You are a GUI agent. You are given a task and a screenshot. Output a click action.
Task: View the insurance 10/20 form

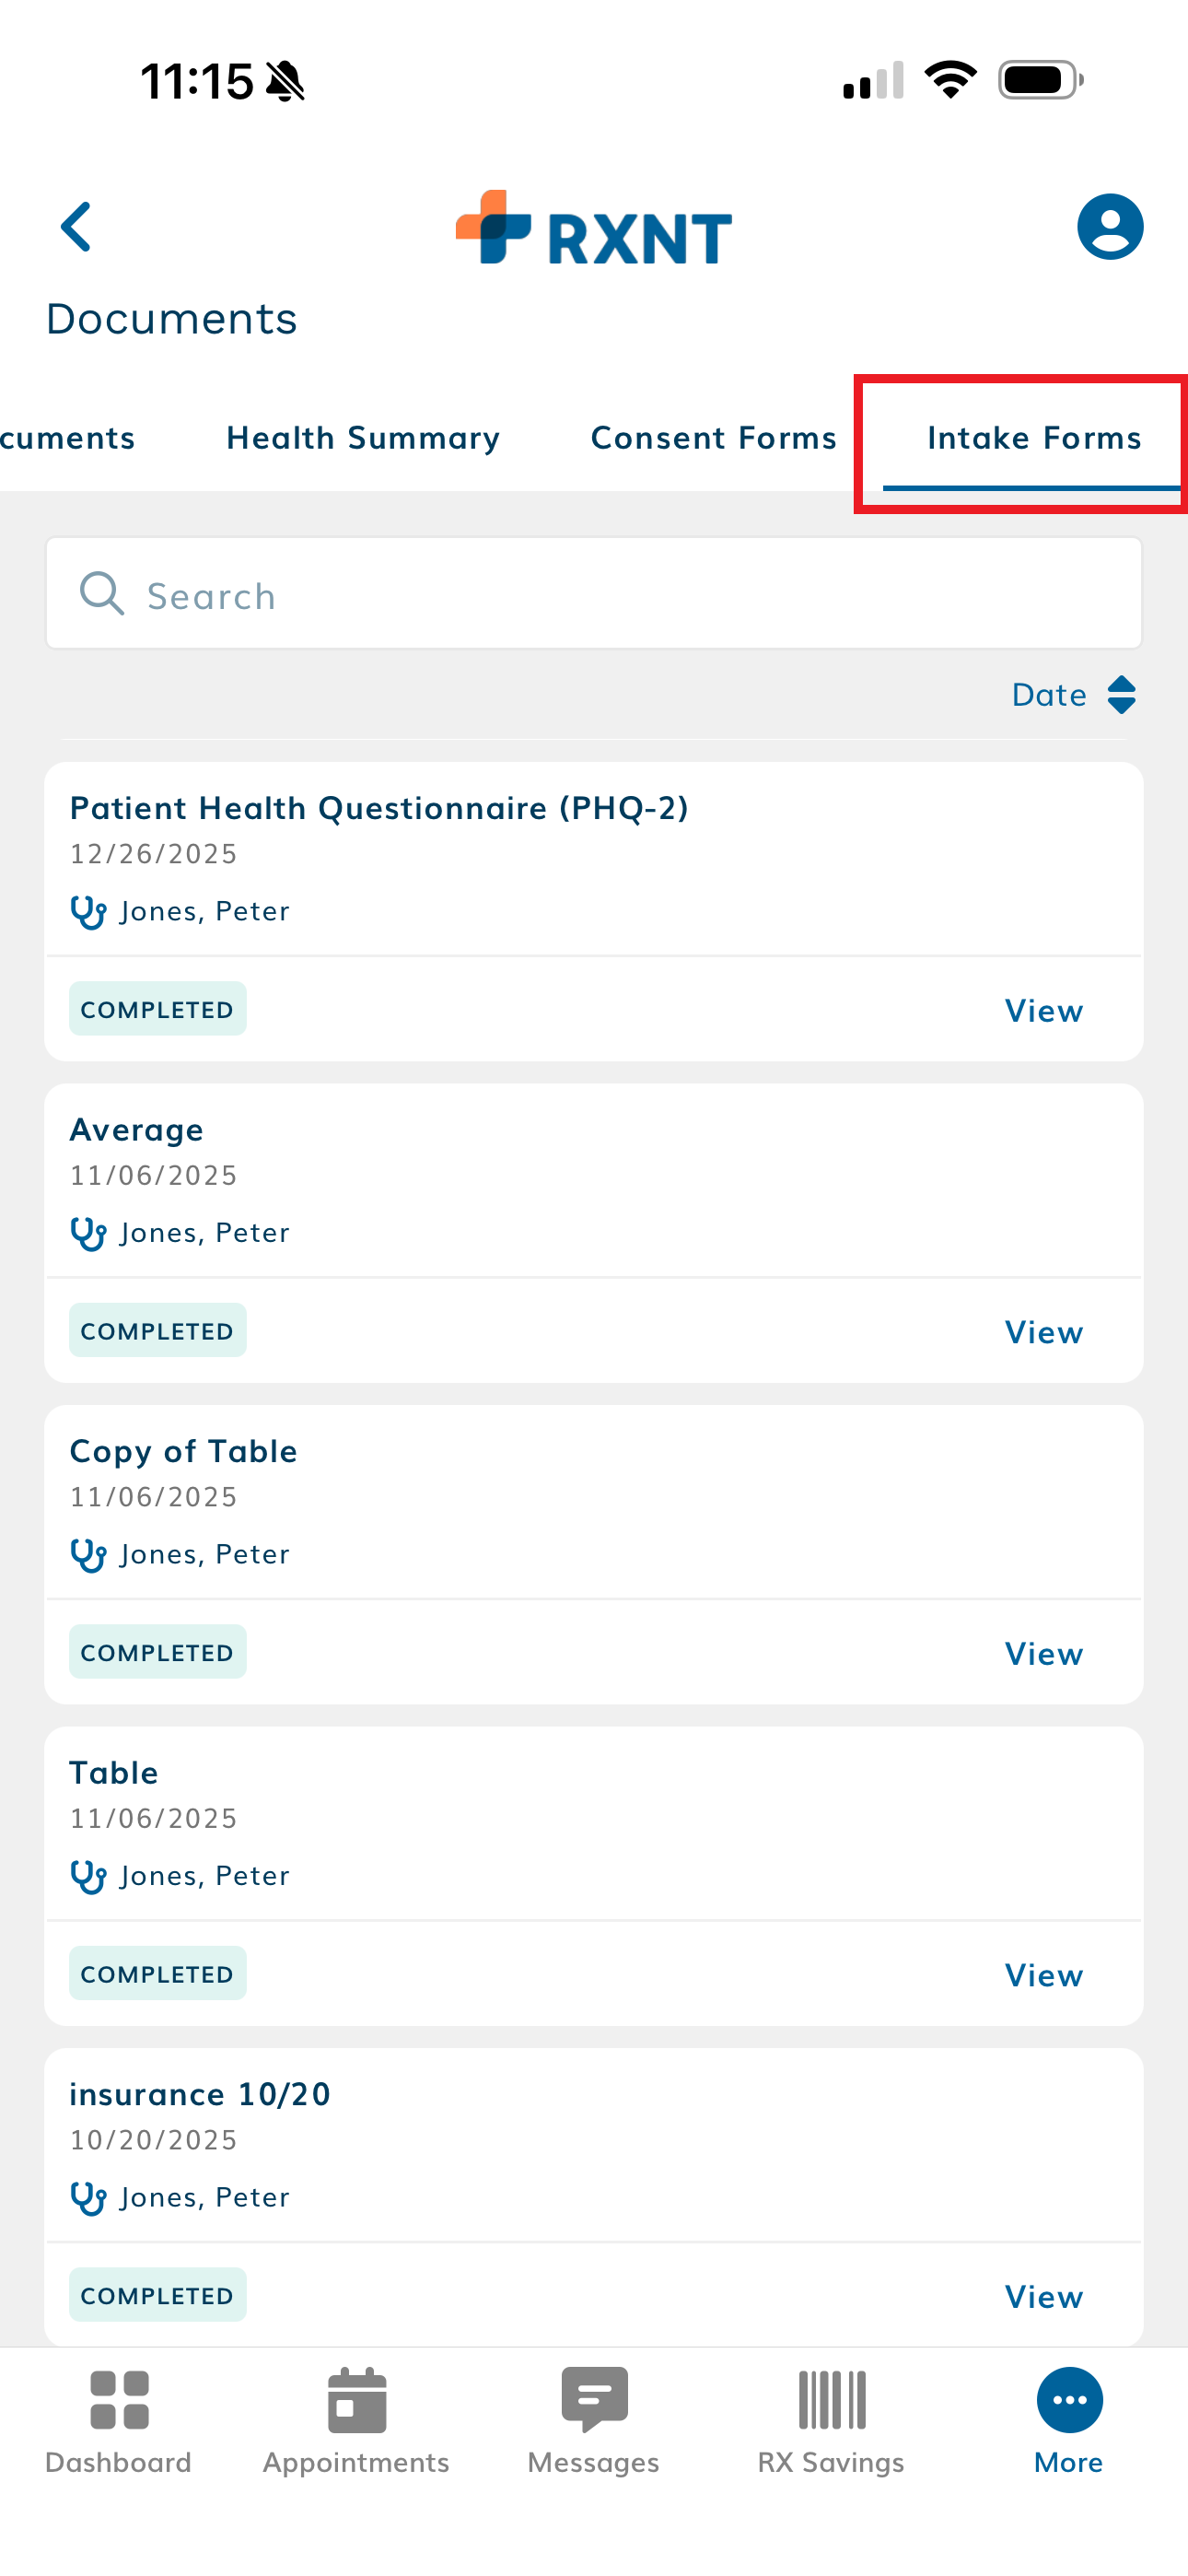[x=1043, y=2296]
